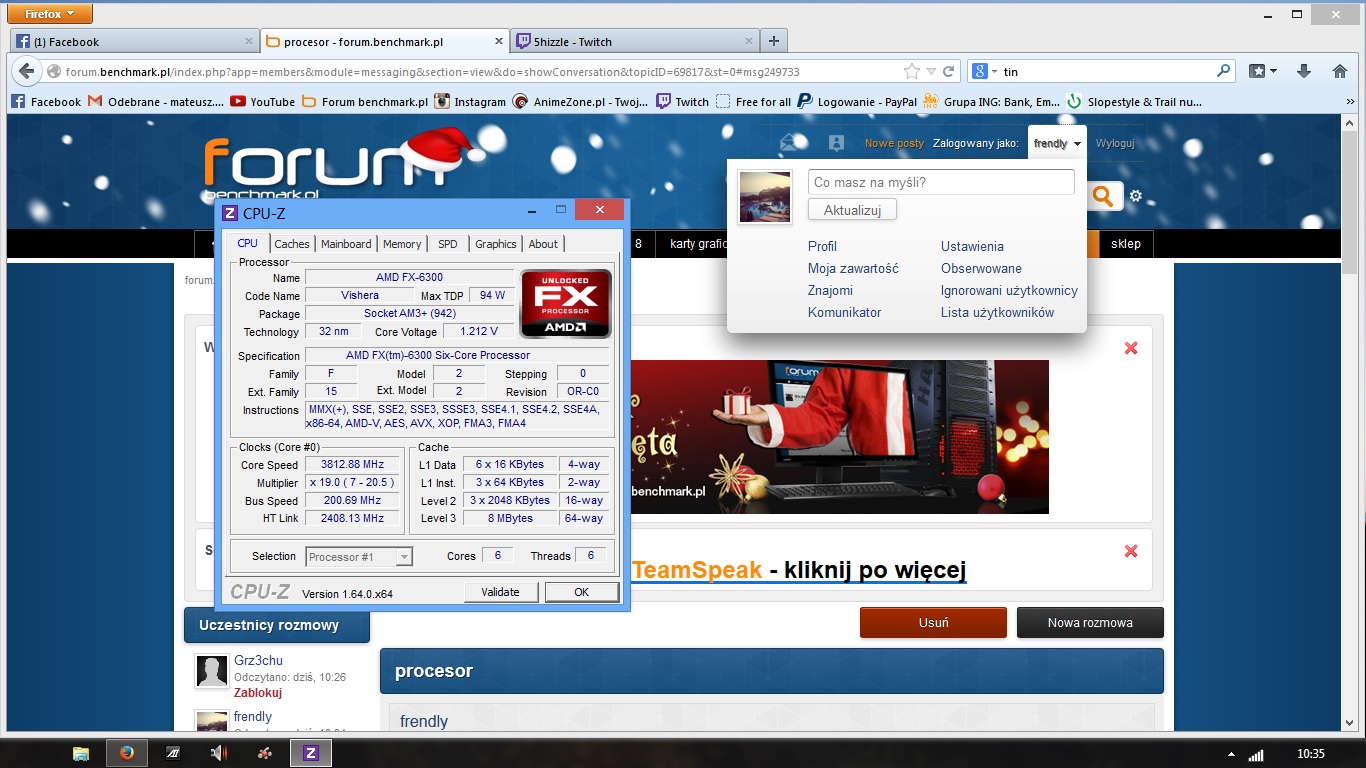Open Ignorowani użytkownicy link
1366x768 pixels.
tap(1009, 290)
